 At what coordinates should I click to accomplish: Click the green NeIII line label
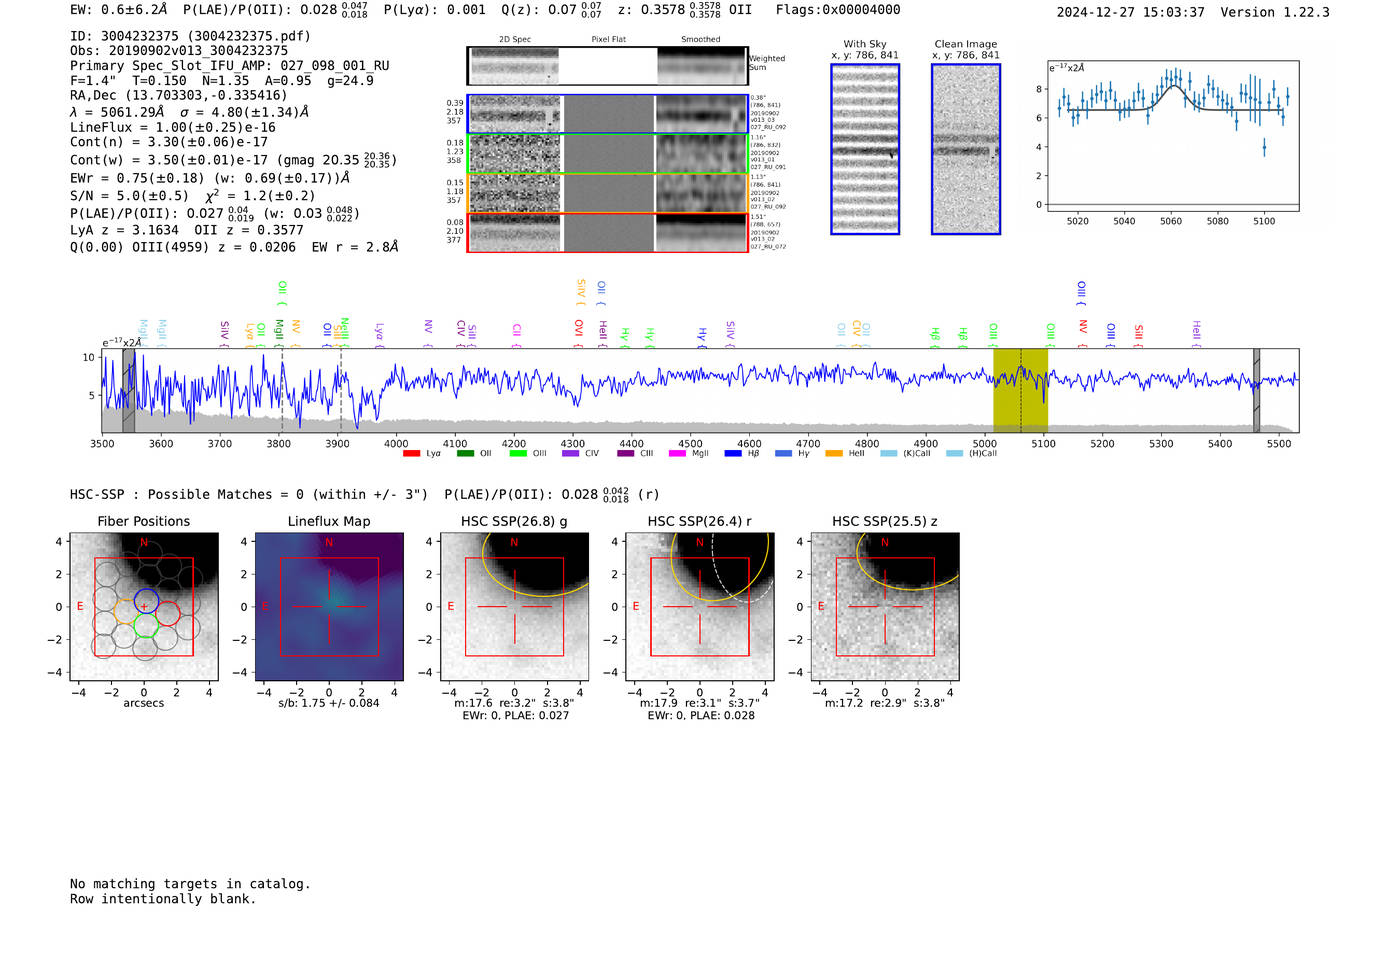tap(344, 331)
